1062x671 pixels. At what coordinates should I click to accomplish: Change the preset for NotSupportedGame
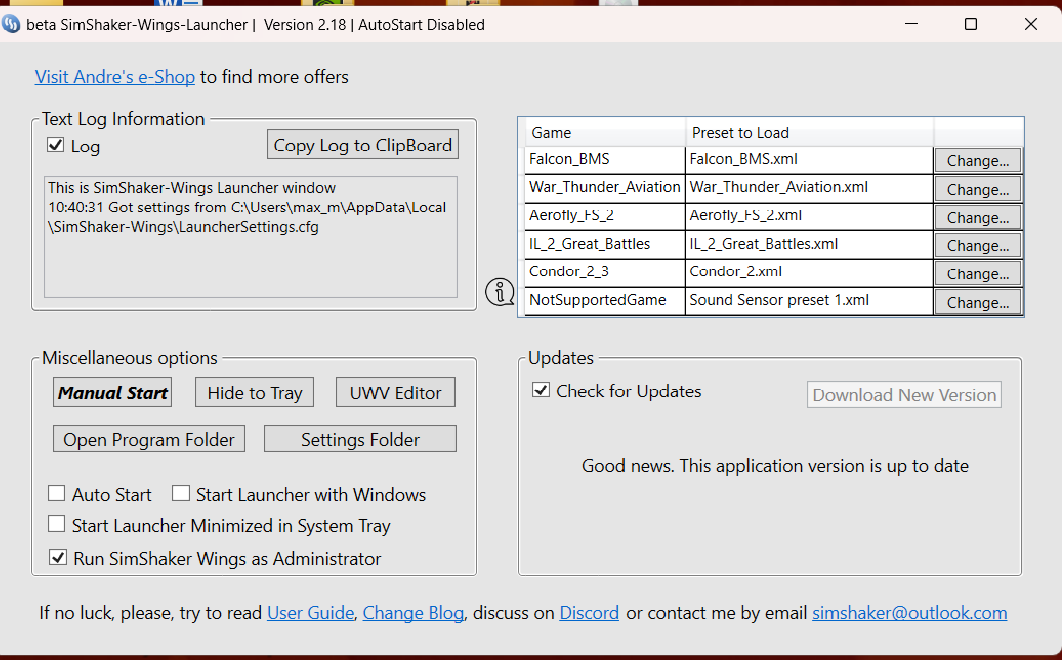977,303
